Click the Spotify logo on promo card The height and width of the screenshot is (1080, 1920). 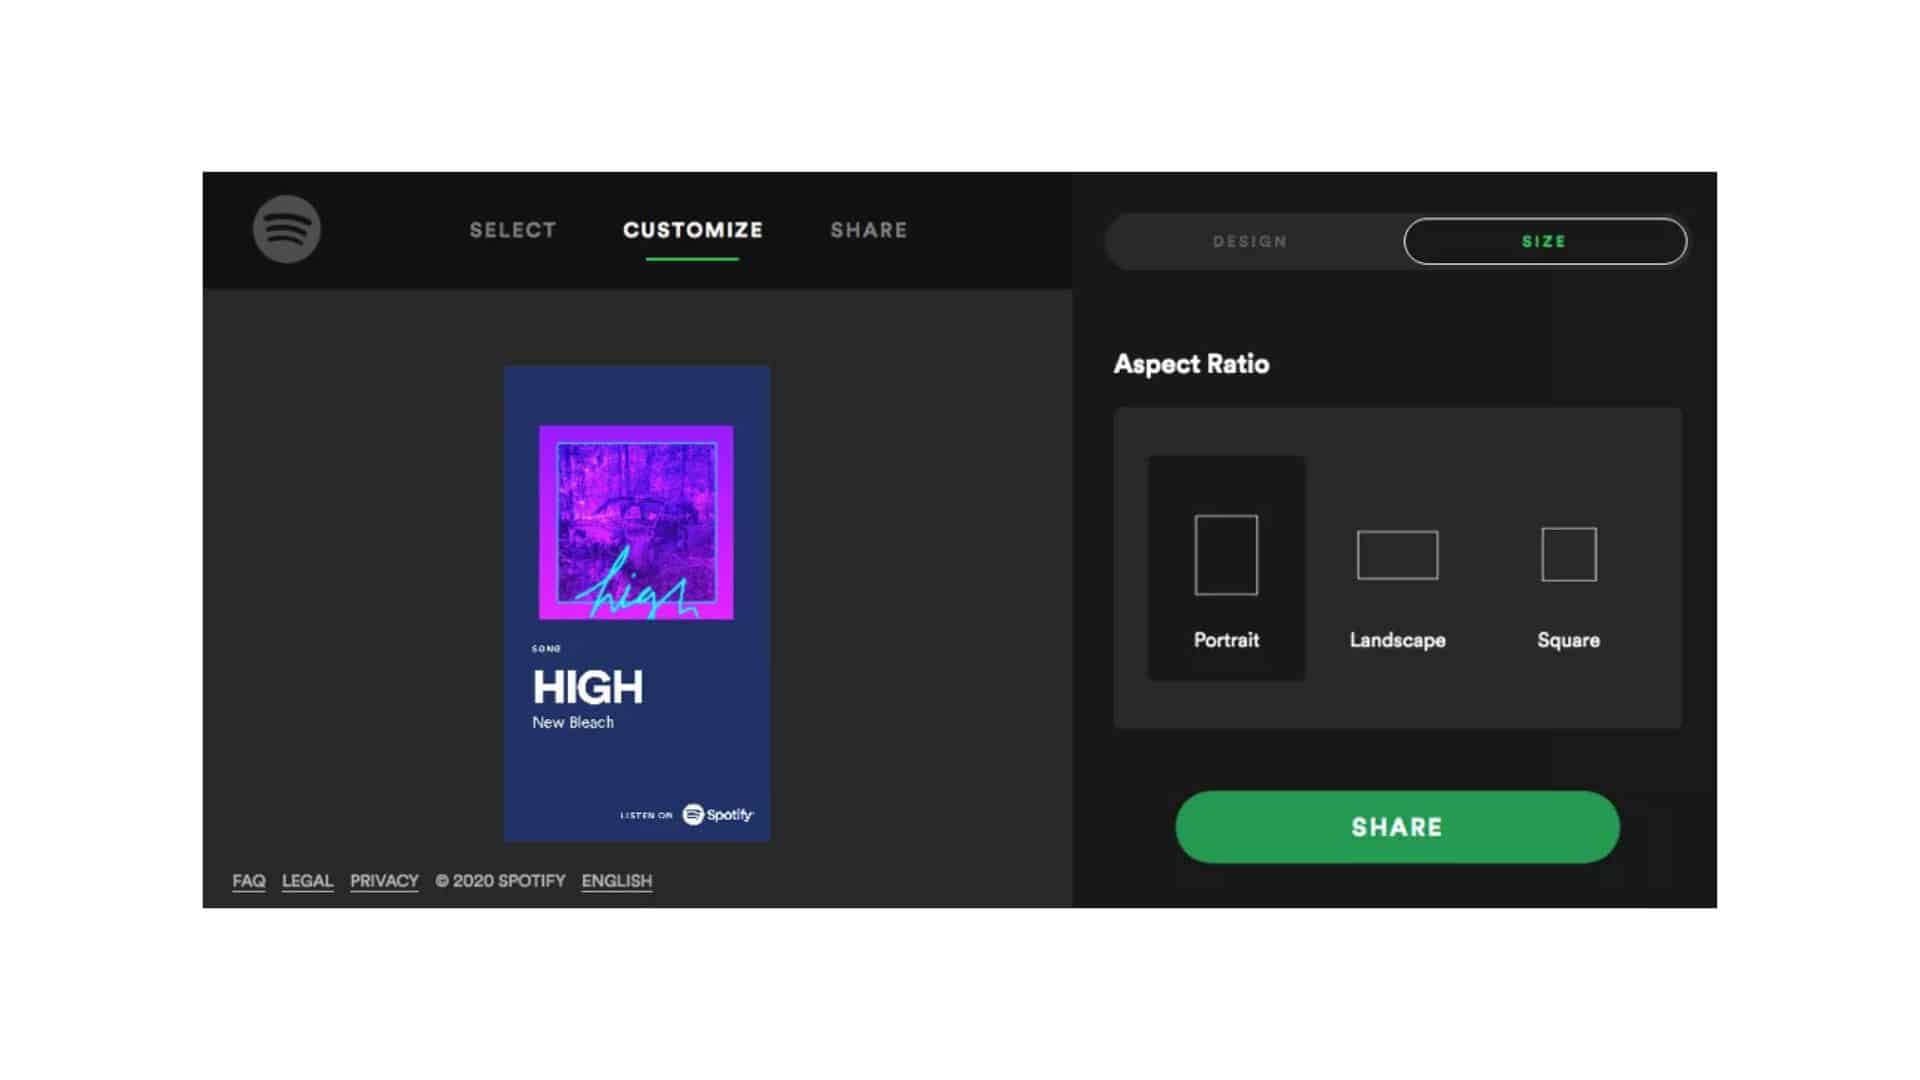pyautogui.click(x=718, y=815)
